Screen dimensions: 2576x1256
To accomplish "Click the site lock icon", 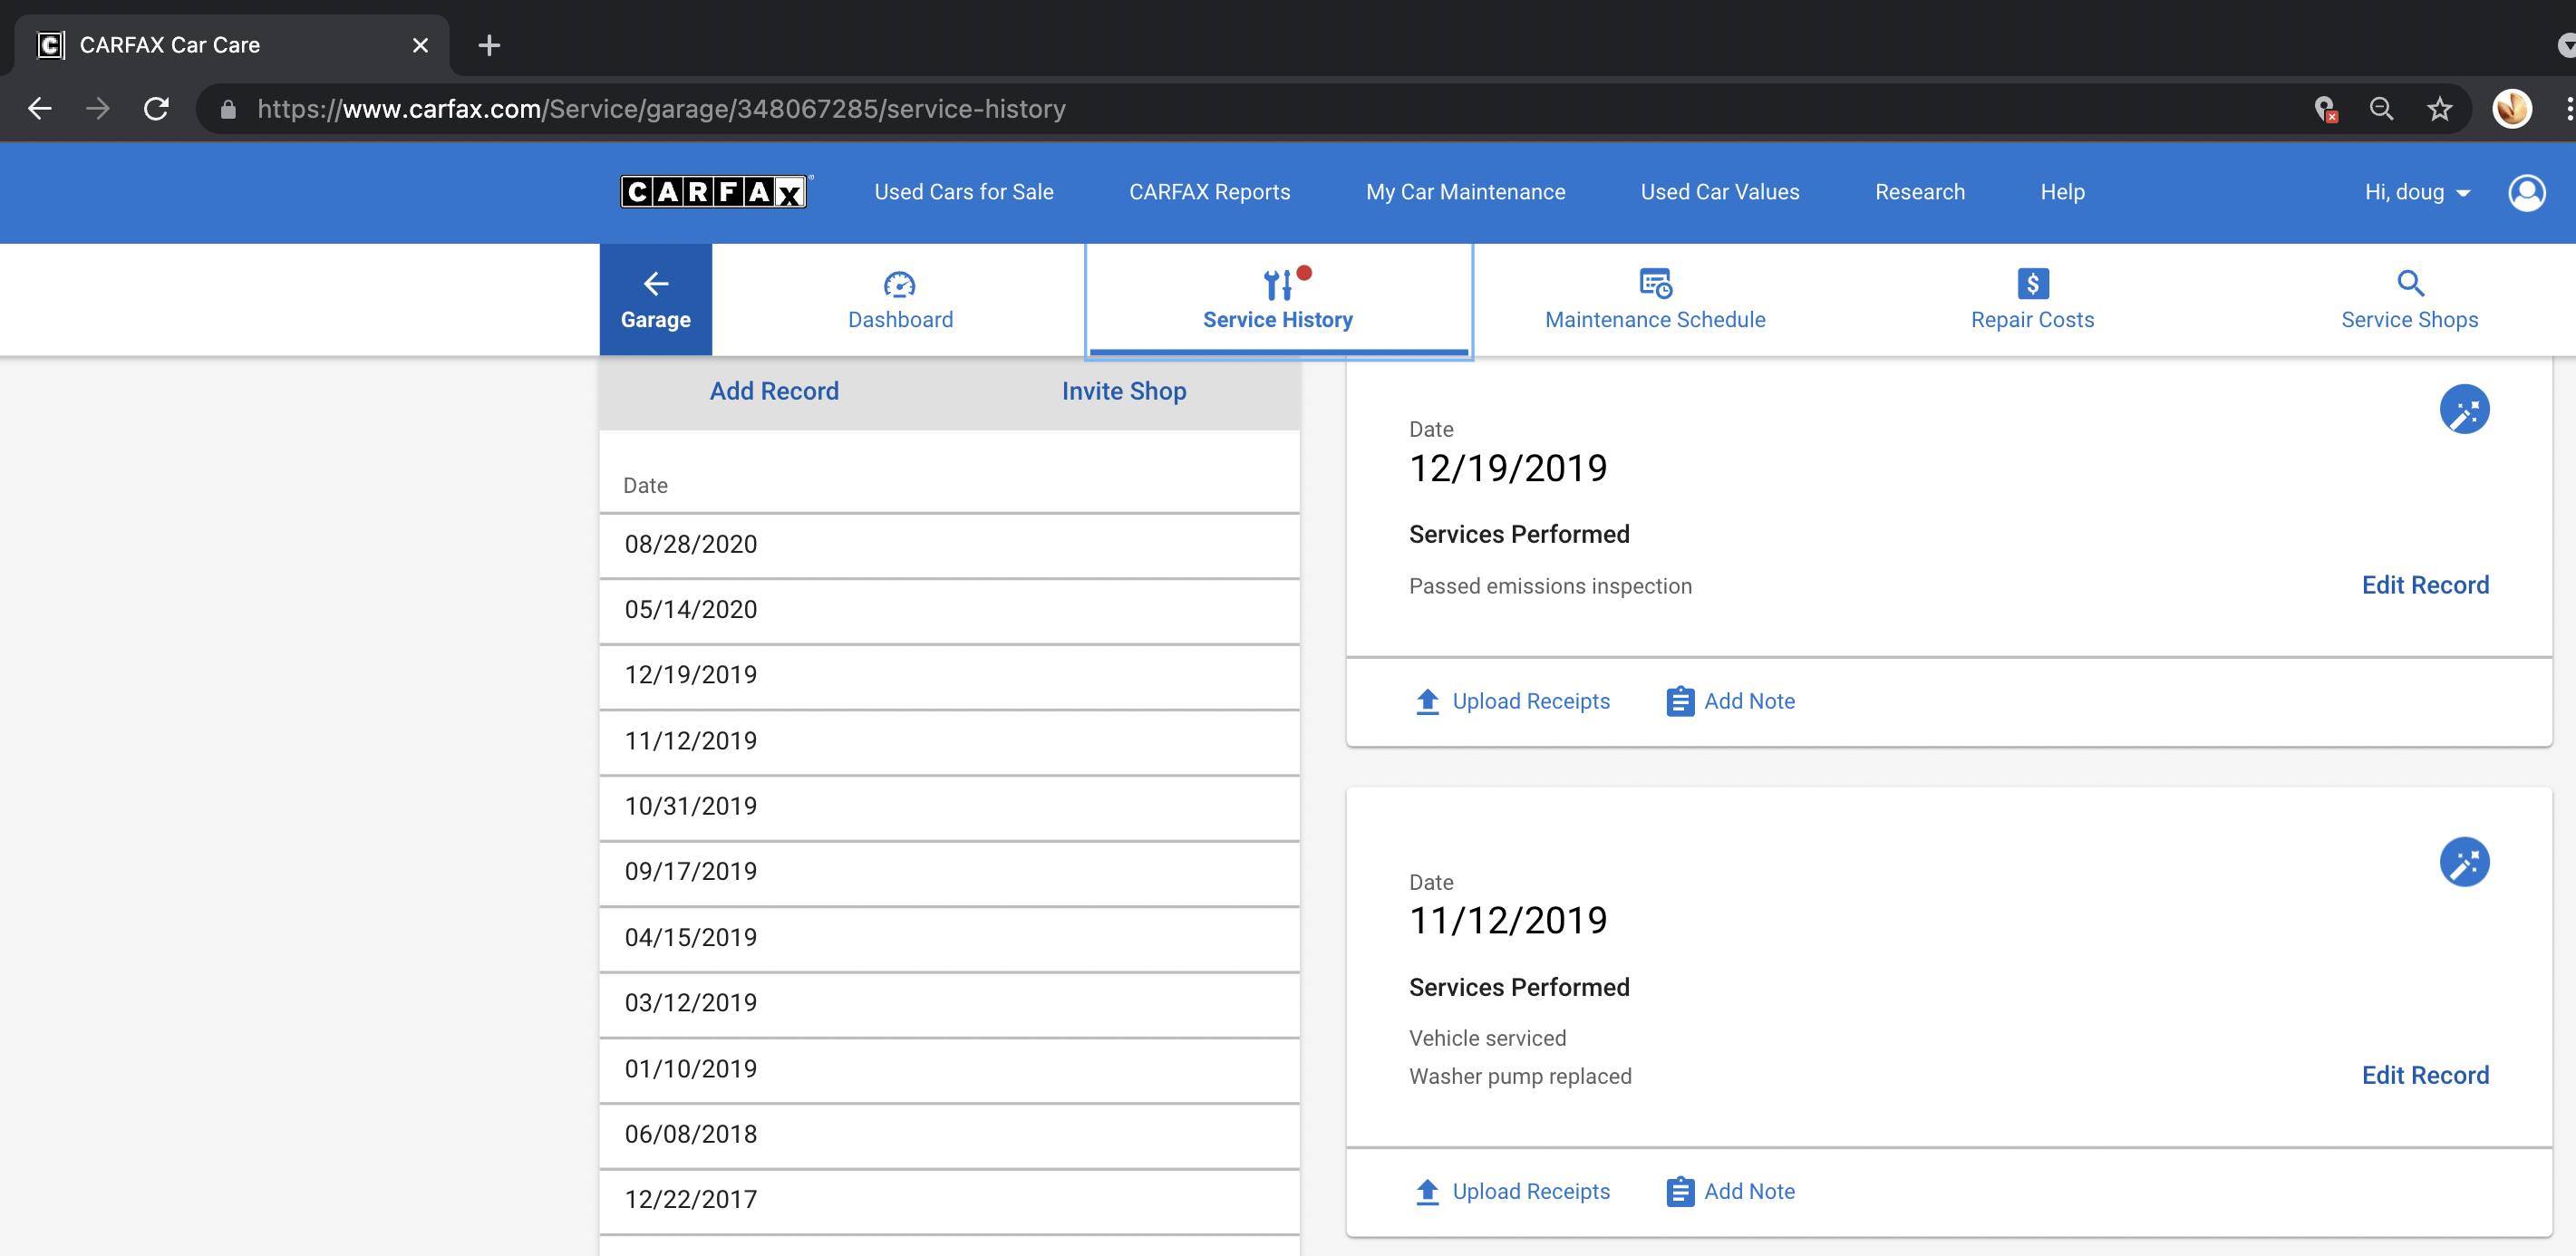I will [x=228, y=109].
